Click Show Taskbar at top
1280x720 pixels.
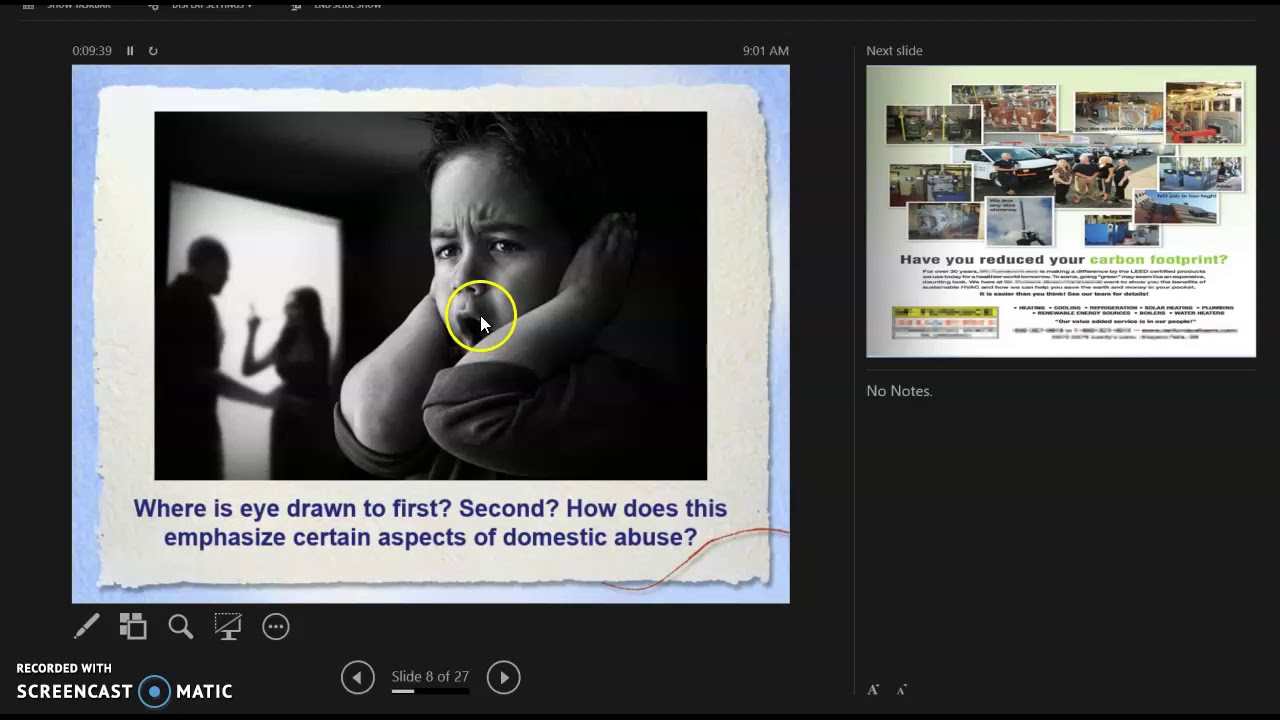pyautogui.click(x=68, y=6)
